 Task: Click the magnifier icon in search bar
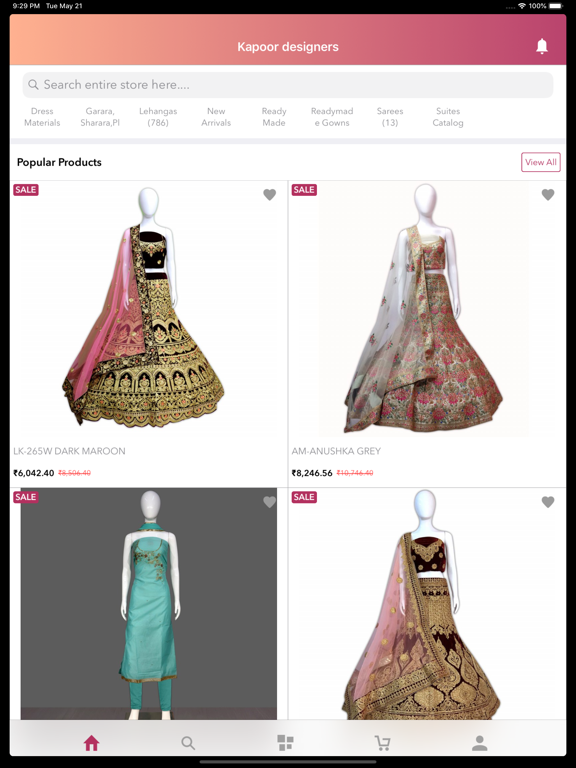(33, 85)
